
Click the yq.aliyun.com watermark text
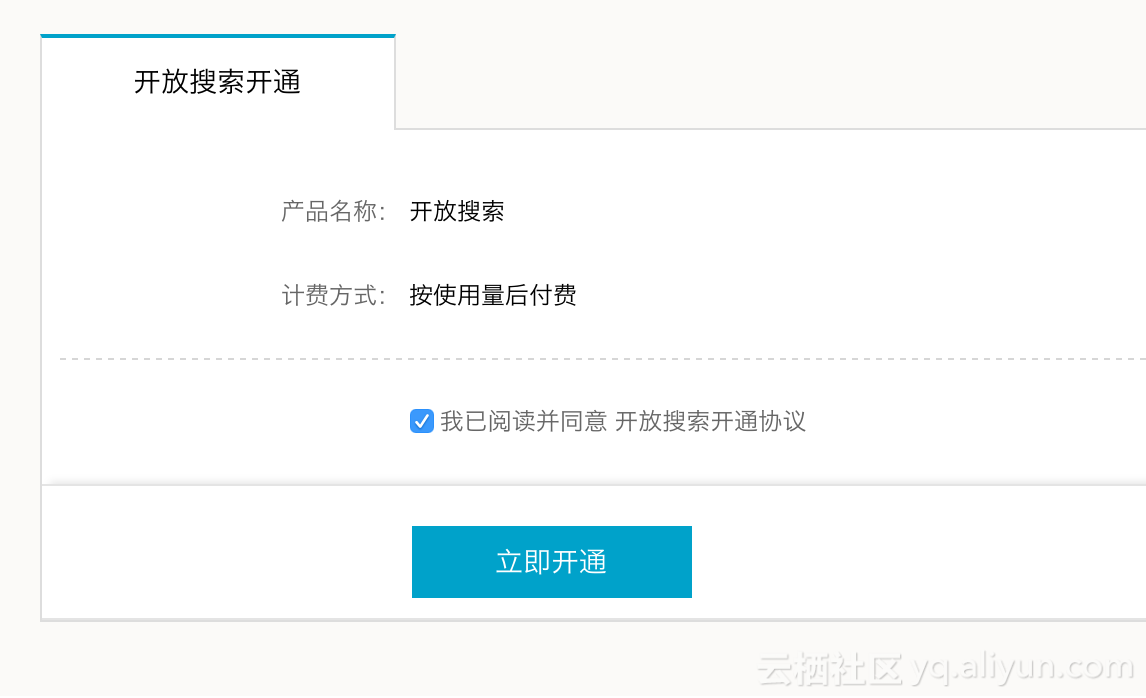point(1023,668)
